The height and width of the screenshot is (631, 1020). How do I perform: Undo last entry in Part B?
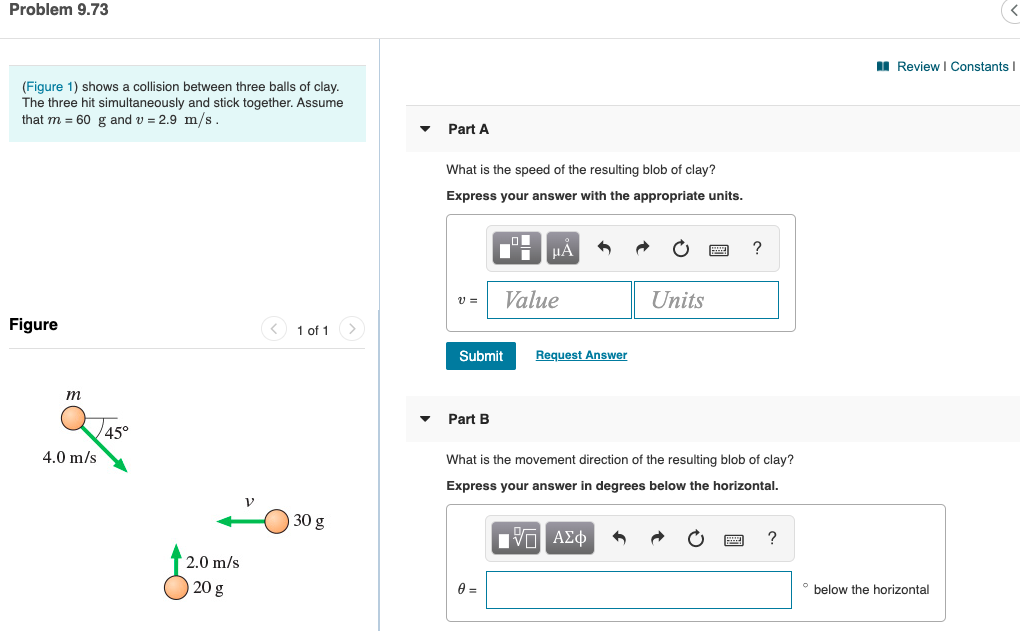click(619, 538)
